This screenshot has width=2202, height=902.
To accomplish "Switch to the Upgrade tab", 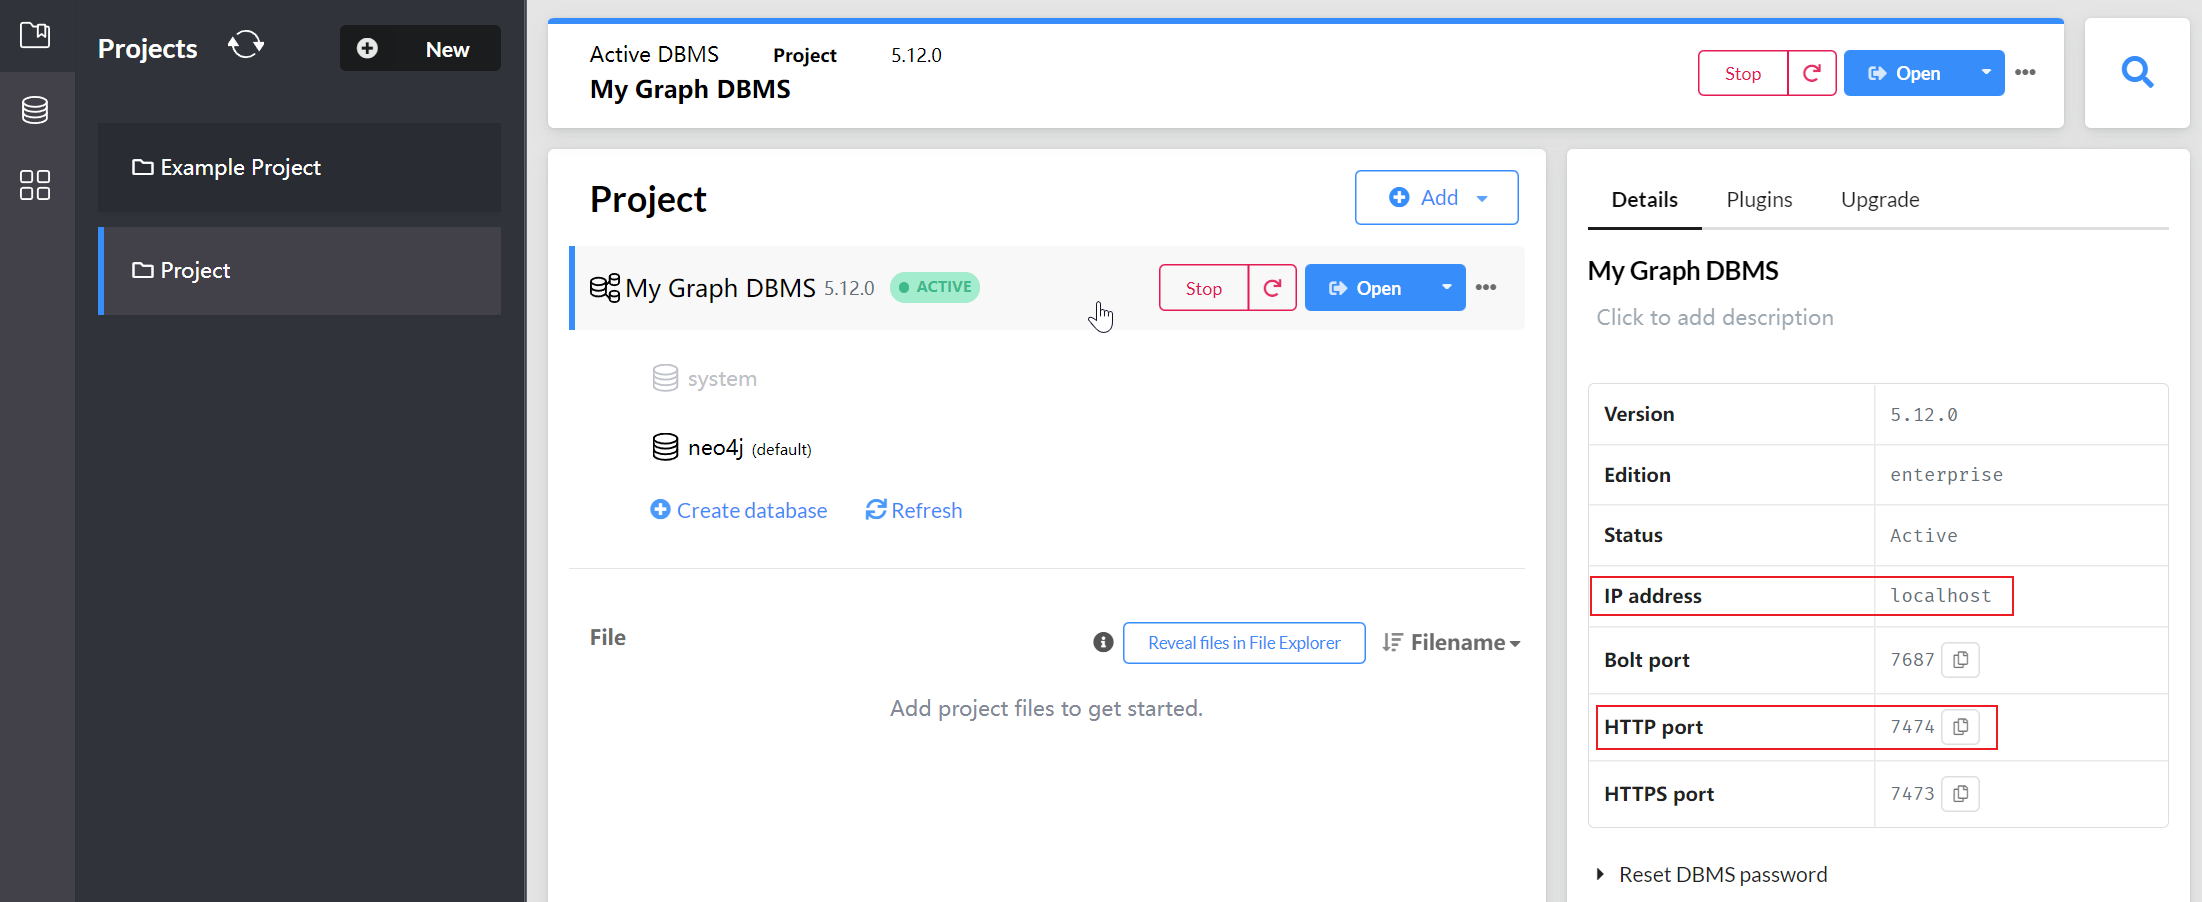I will pyautogui.click(x=1880, y=200).
